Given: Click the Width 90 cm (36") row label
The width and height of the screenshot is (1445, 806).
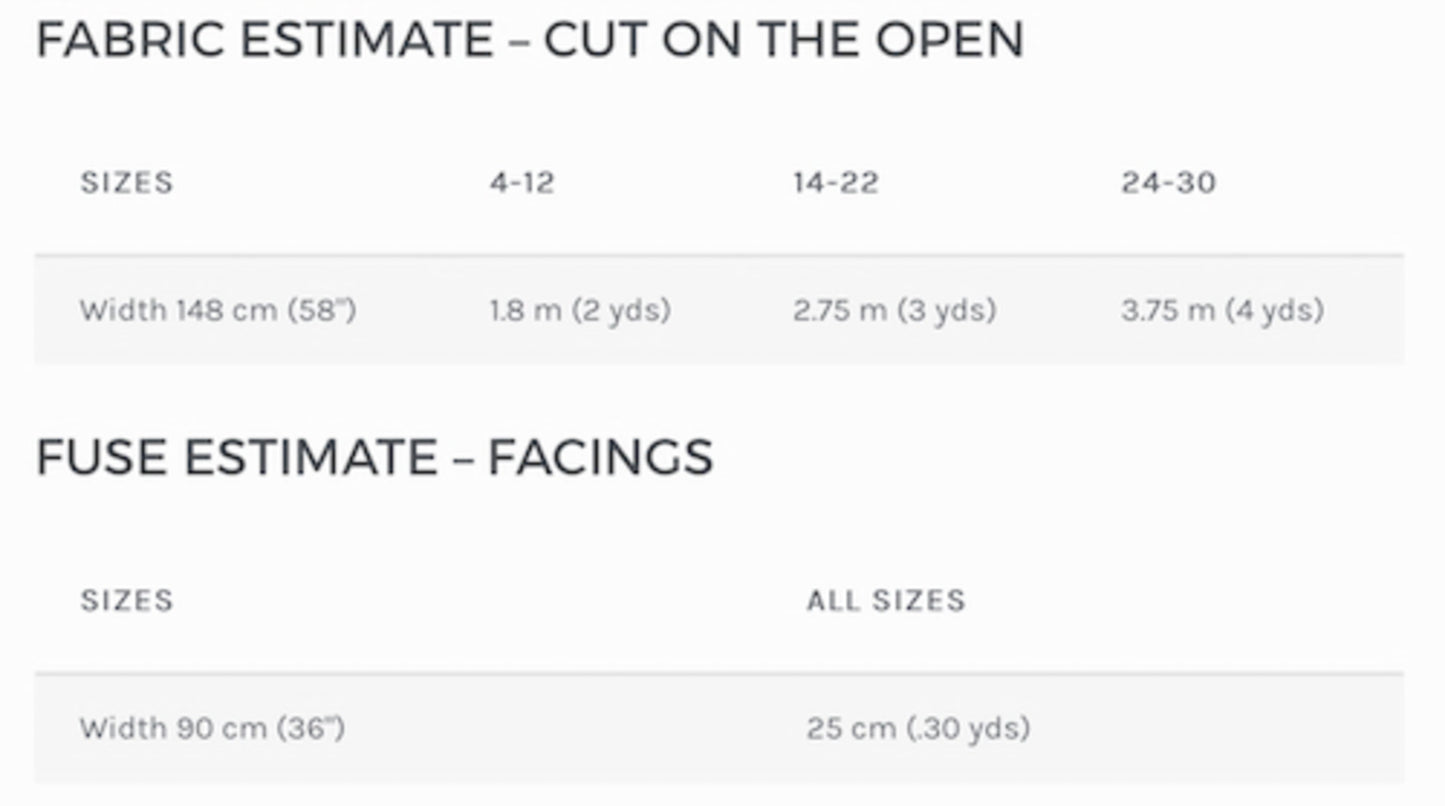Looking at the screenshot, I should pyautogui.click(x=212, y=728).
